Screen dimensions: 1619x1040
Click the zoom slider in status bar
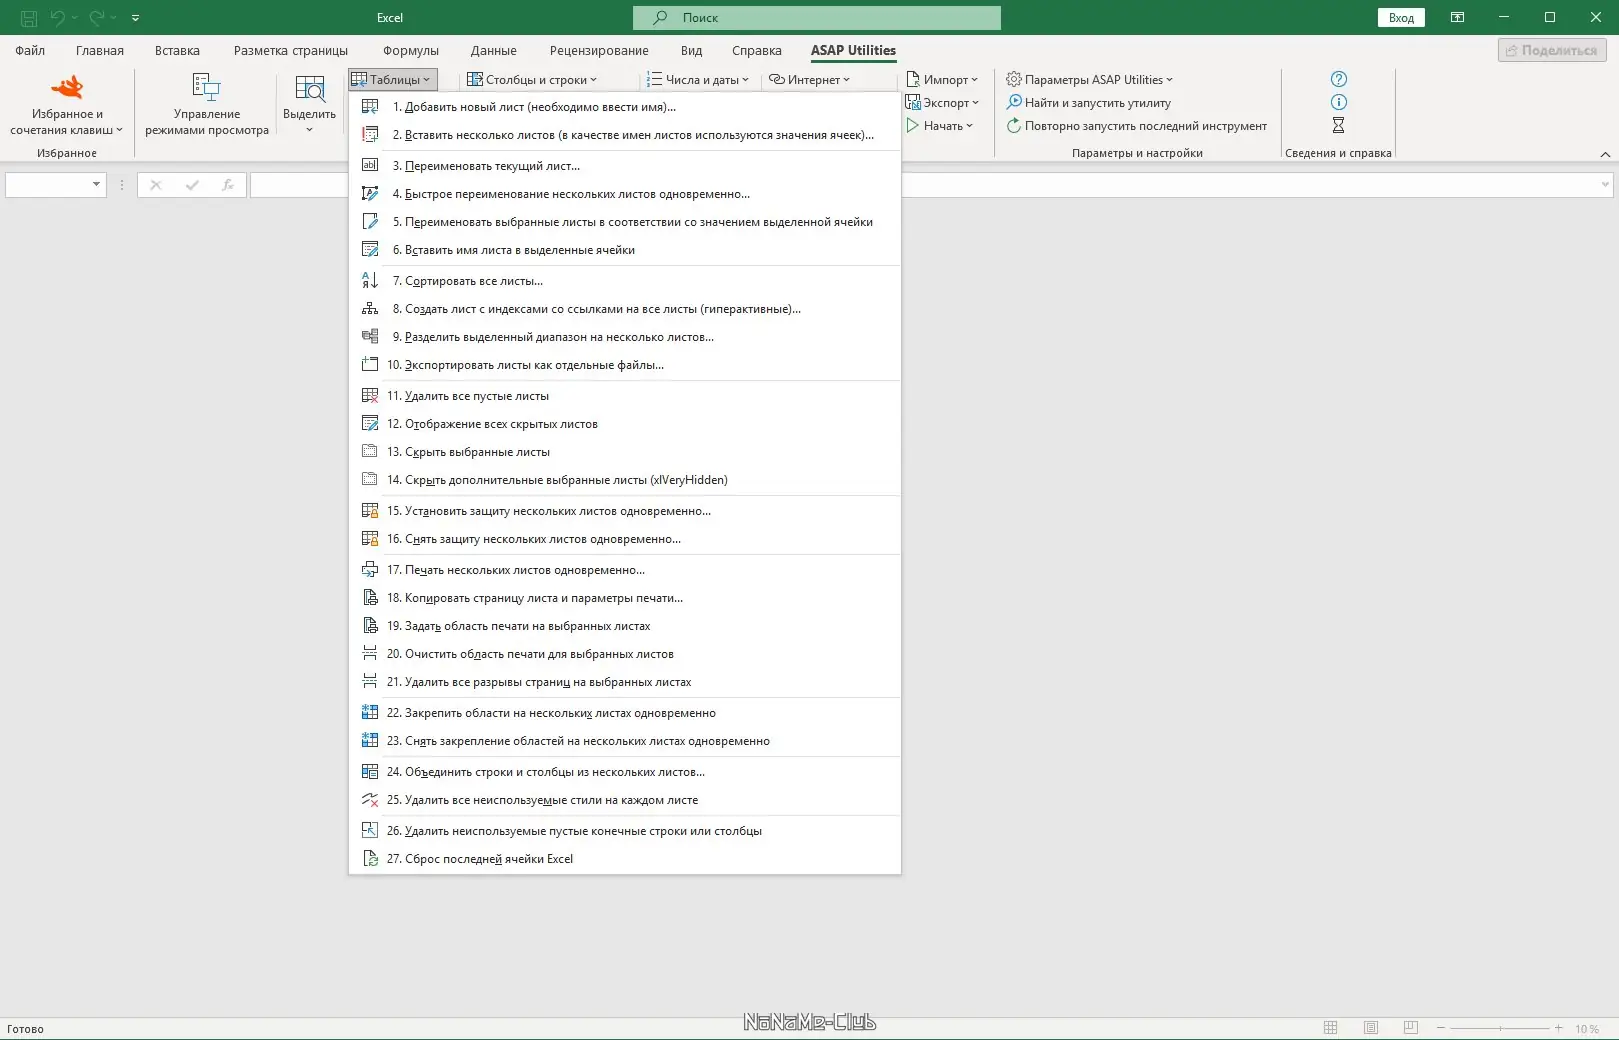point(1499,1028)
